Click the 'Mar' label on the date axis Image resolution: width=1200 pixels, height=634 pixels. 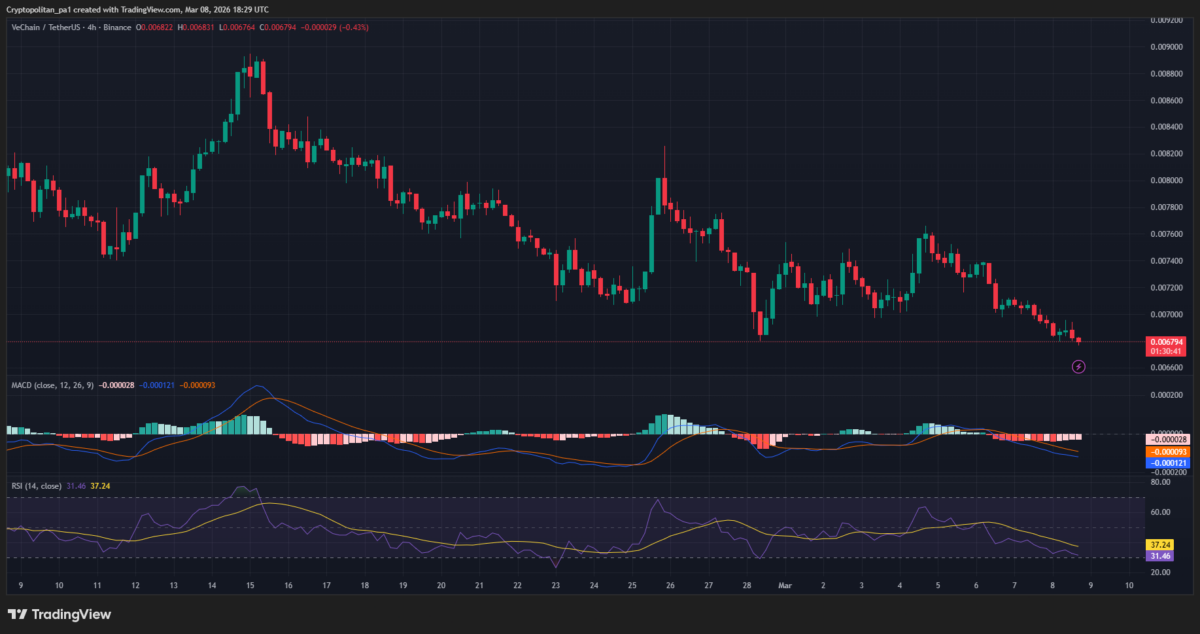point(785,585)
